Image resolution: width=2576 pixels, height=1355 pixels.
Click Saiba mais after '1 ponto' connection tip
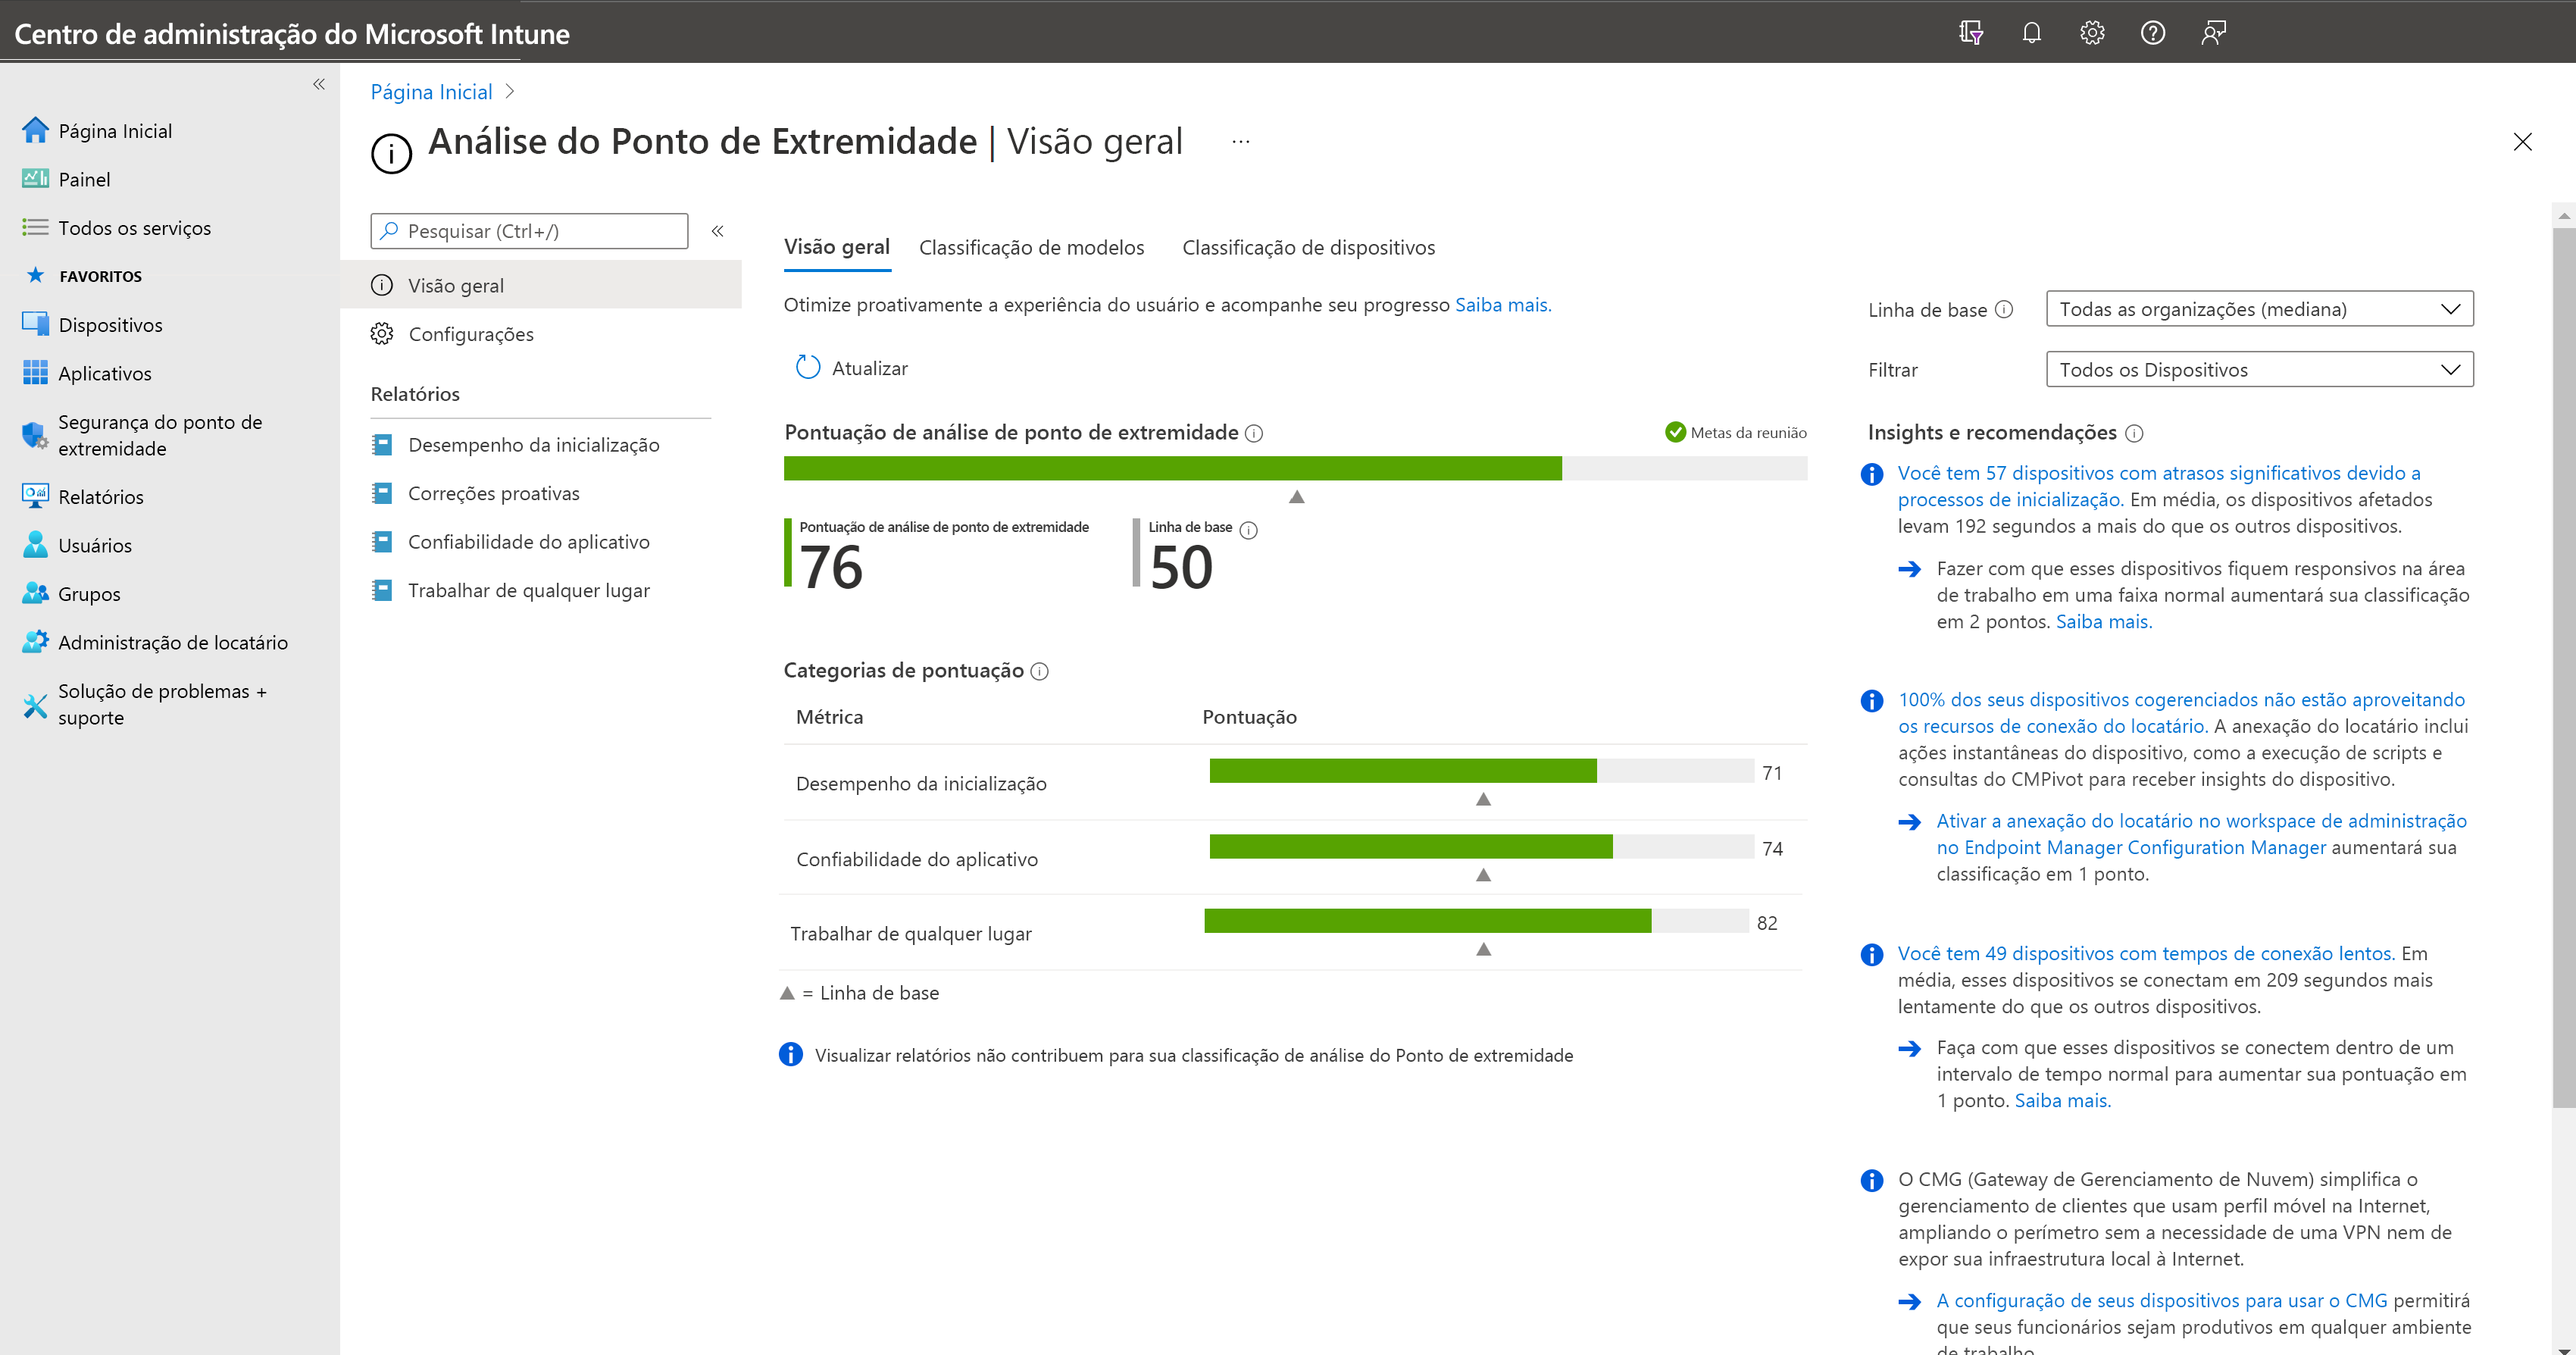point(2062,1100)
